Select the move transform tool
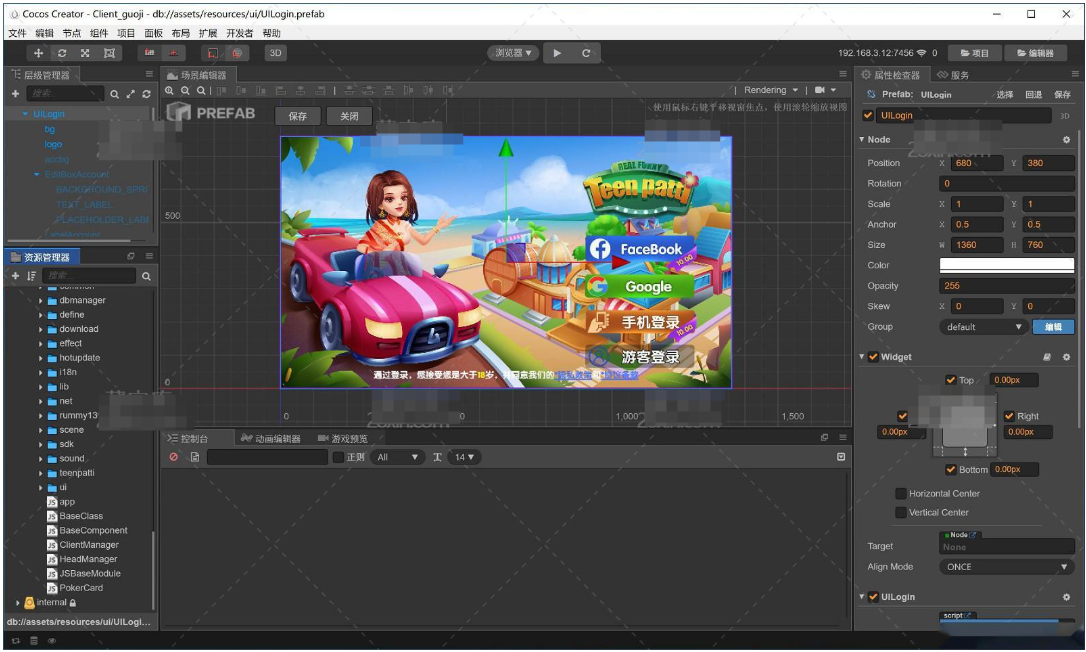The image size is (1086, 652). (x=39, y=53)
